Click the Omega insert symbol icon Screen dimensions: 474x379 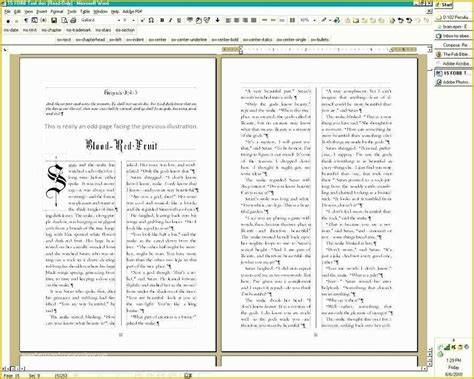point(151,20)
